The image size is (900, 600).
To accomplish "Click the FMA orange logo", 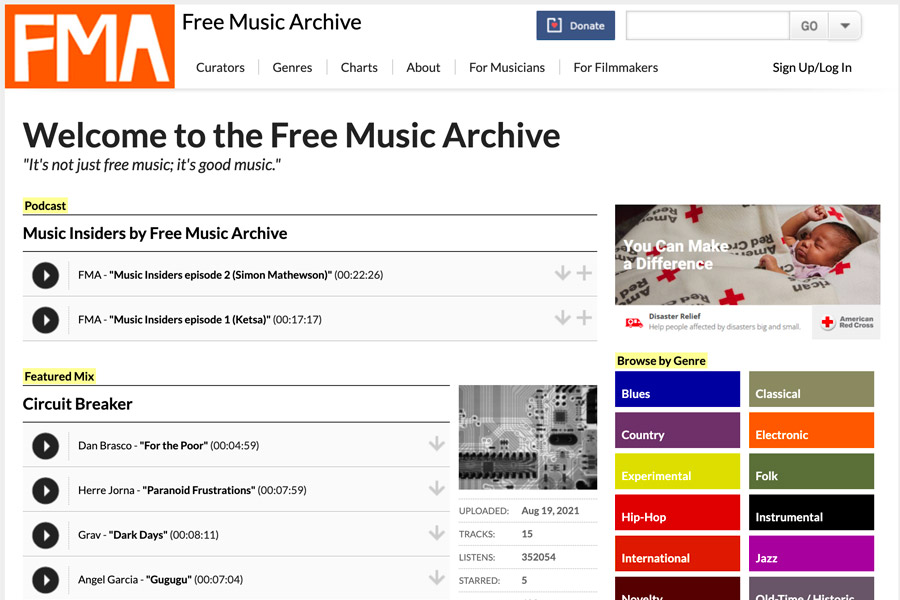I will (x=90, y=47).
